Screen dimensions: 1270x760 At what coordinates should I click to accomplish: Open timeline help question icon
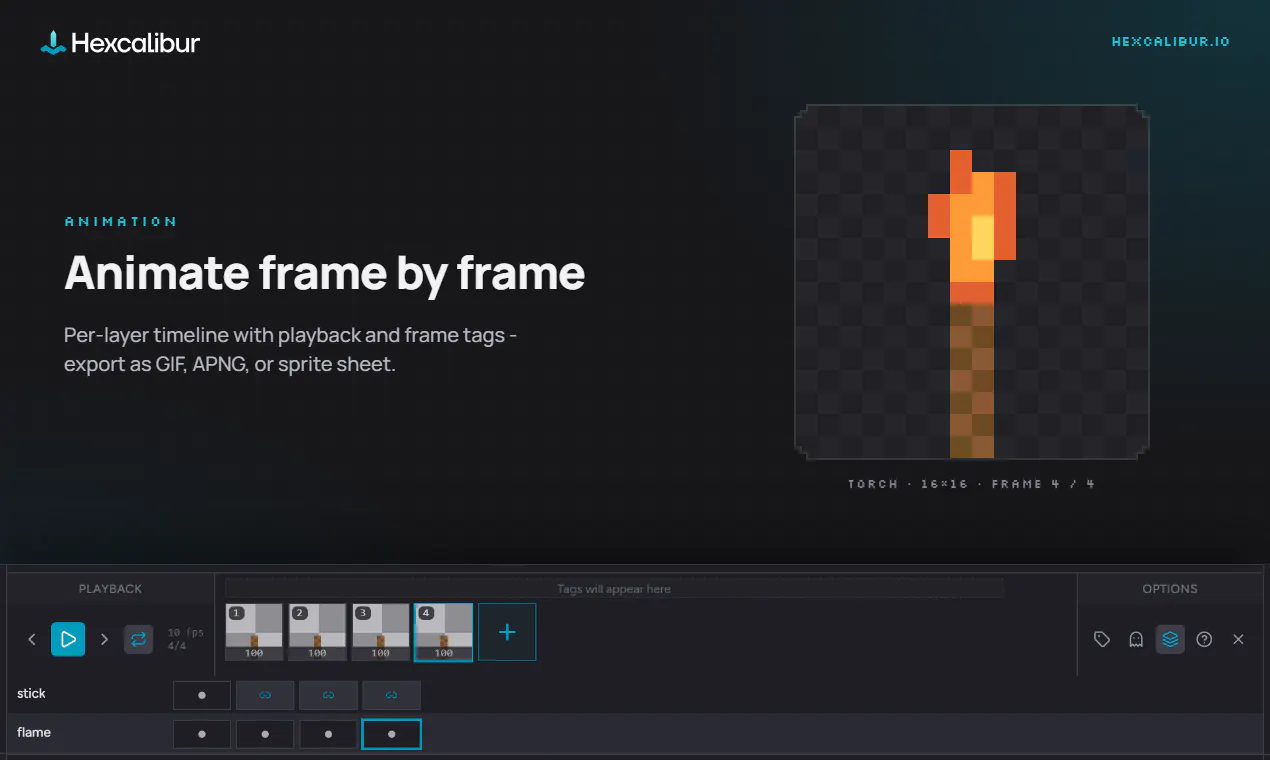pyautogui.click(x=1204, y=639)
